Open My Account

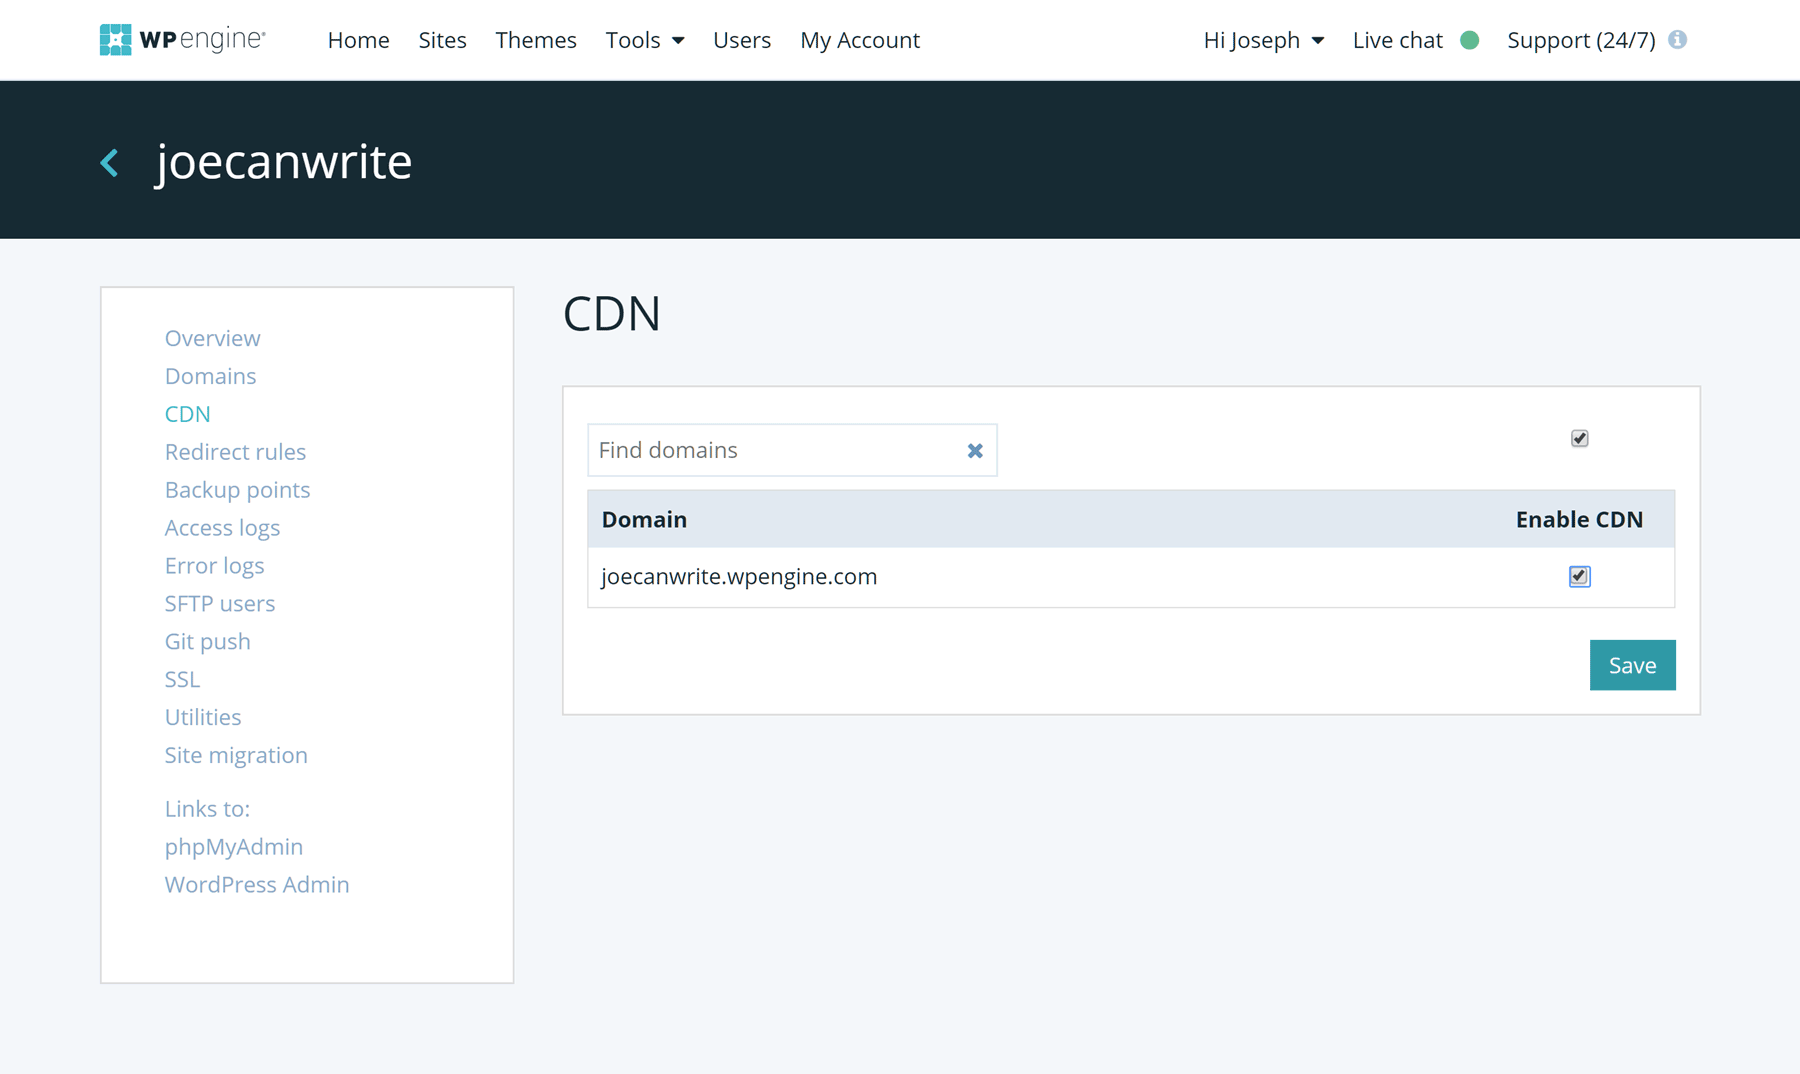point(860,40)
